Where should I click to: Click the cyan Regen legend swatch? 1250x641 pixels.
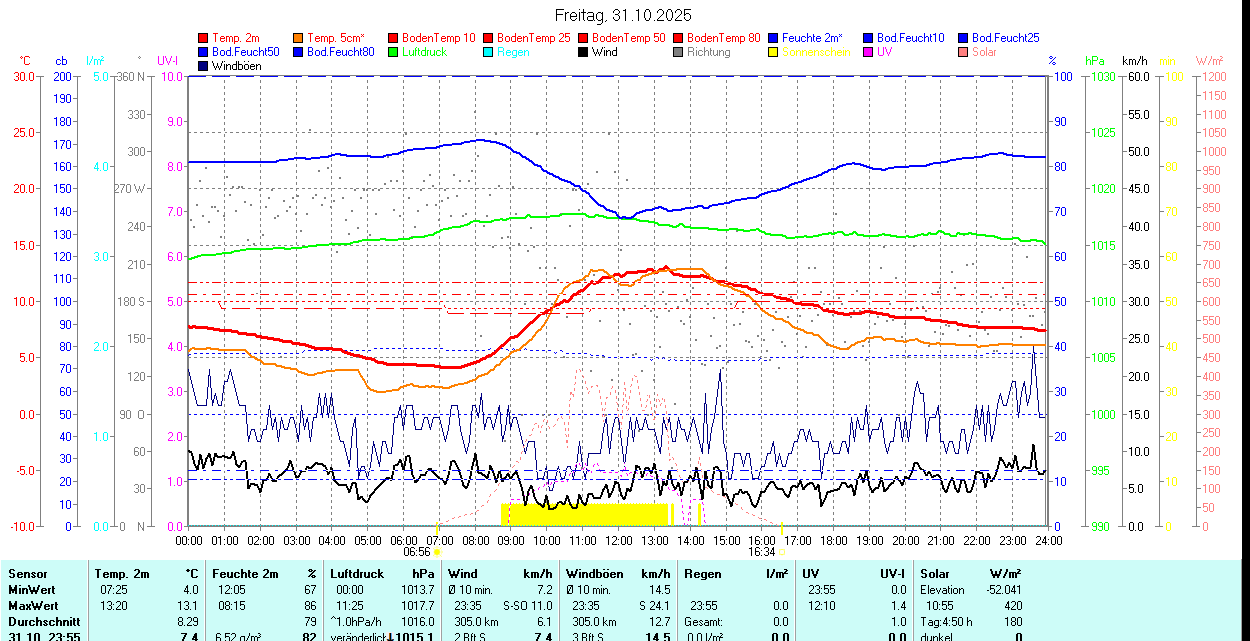coord(489,52)
